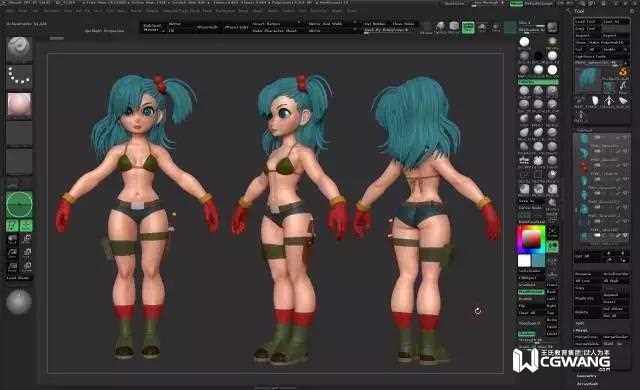Toggle paintbrush icon on selected subtool row
This screenshot has height=390, width=640.
618,235
